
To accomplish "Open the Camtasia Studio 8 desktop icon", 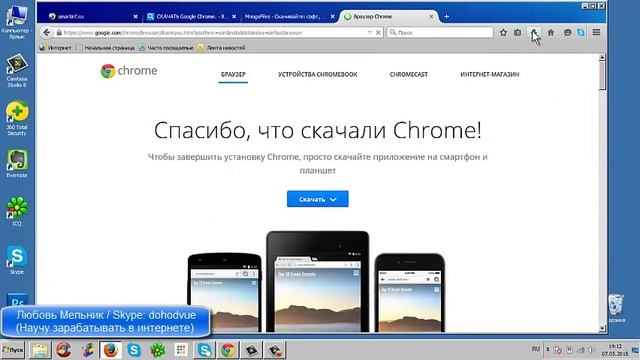I will [17, 70].
